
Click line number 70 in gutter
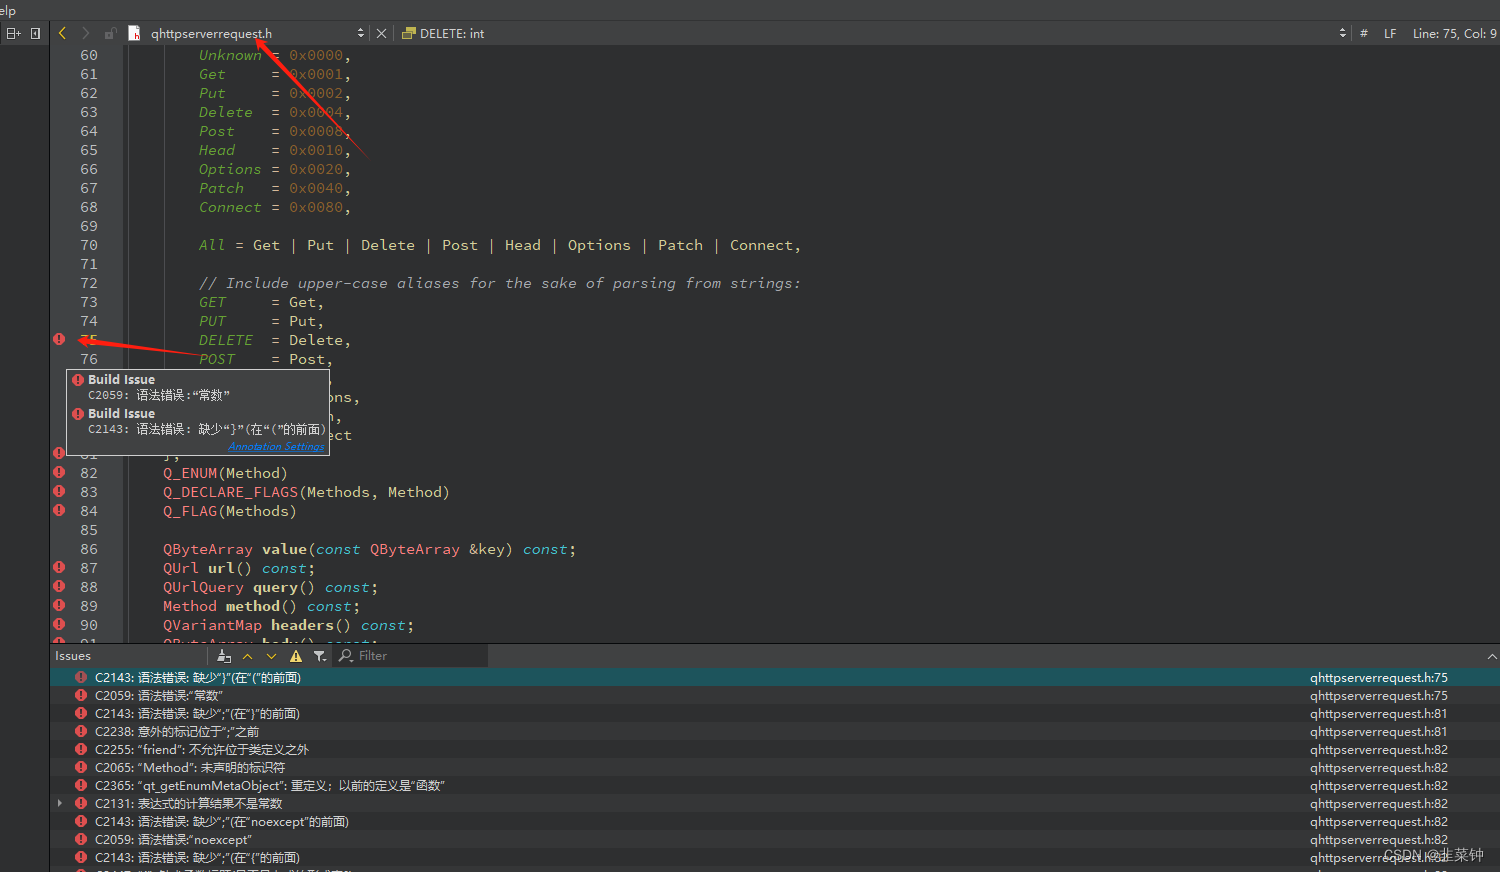coord(89,245)
